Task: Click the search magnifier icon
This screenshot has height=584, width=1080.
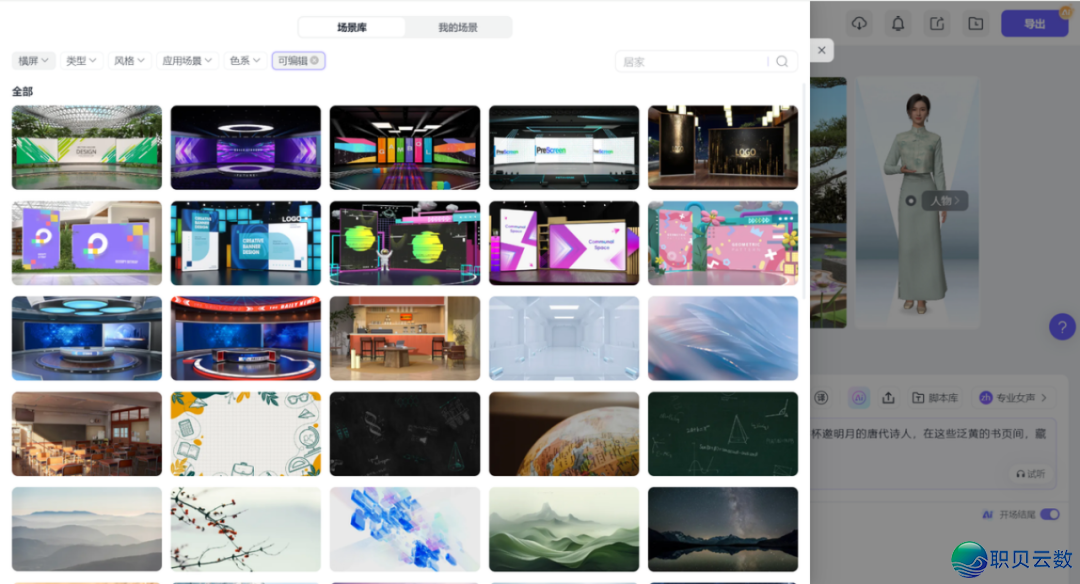Action: tap(782, 60)
